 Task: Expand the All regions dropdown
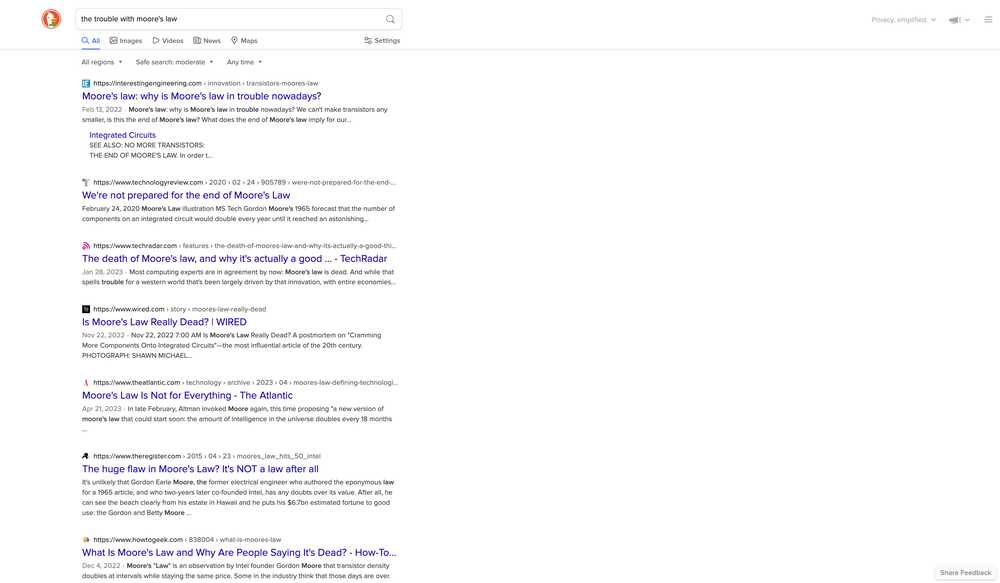tap(102, 62)
